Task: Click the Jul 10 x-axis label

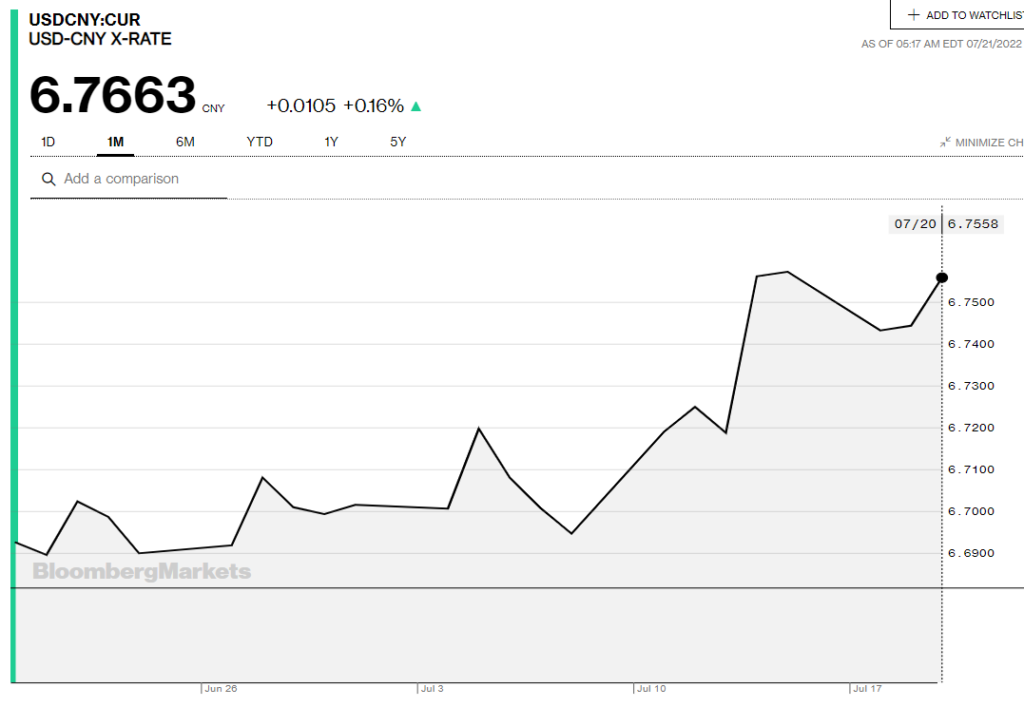Action: (651, 689)
